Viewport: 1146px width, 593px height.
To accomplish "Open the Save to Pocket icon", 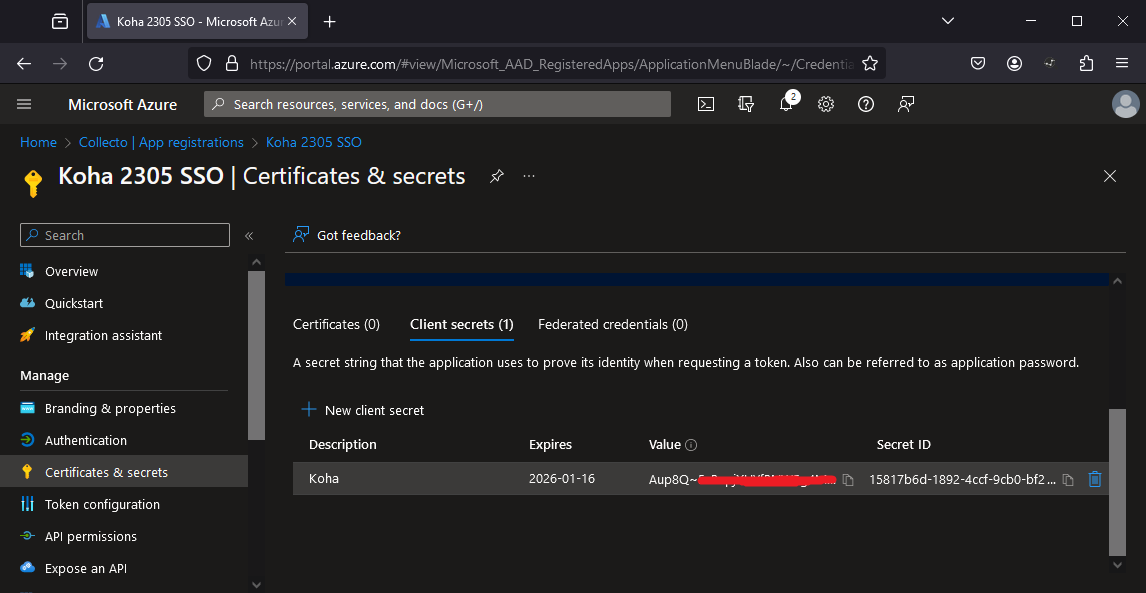I will coord(978,64).
